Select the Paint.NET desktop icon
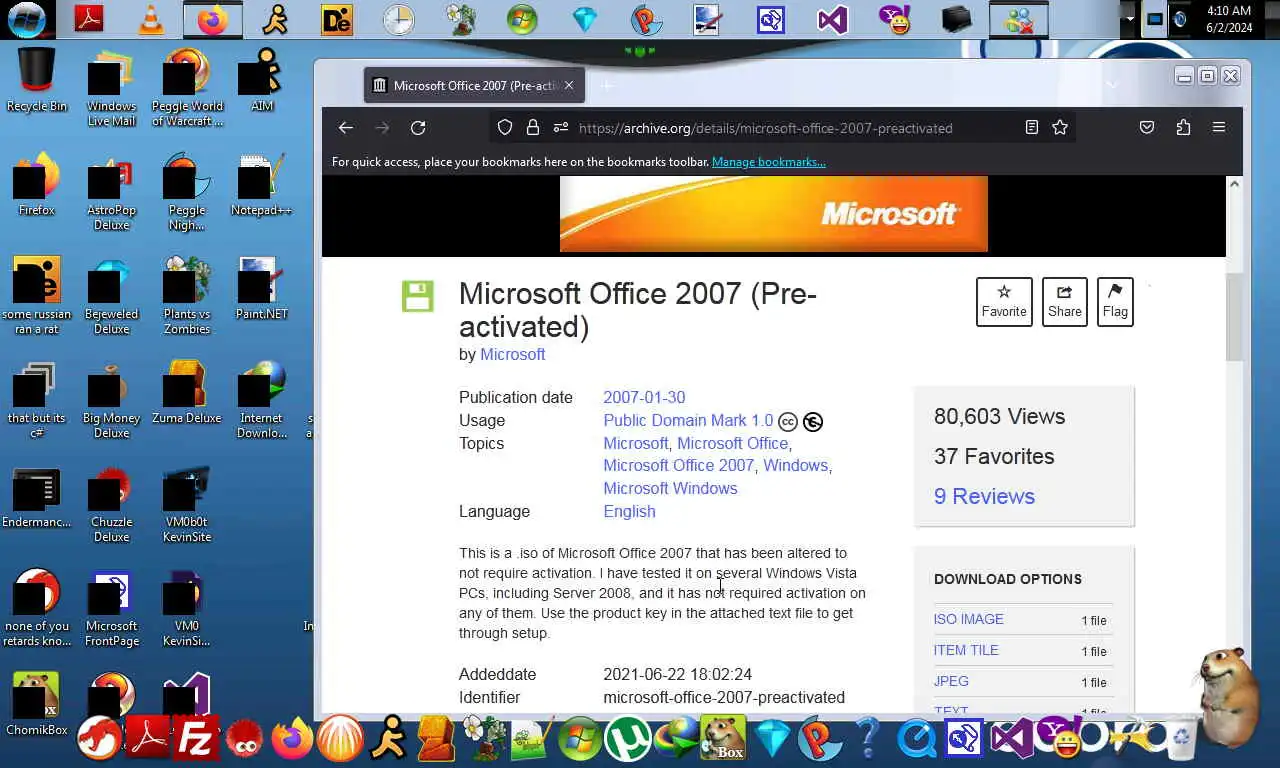1280x768 pixels. (x=261, y=289)
